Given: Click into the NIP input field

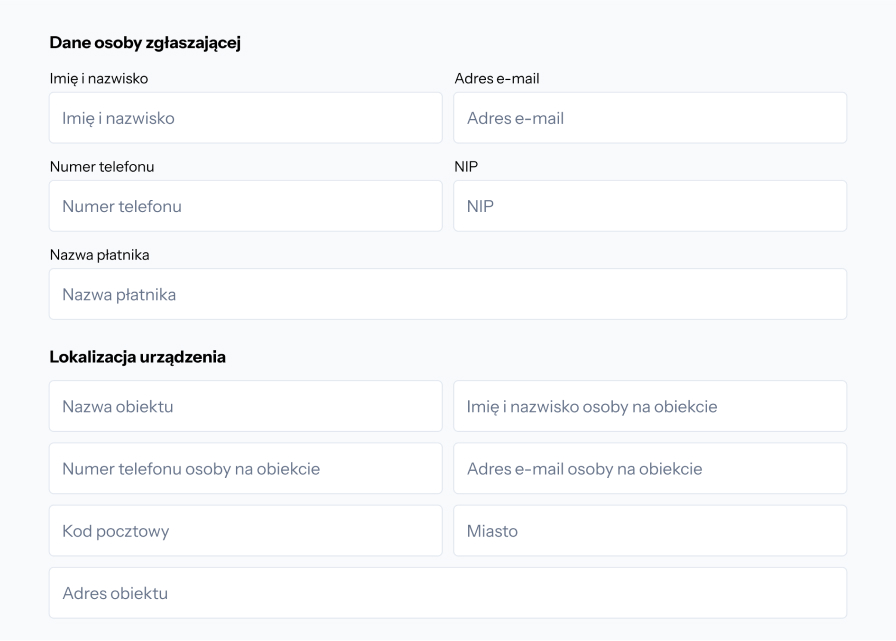Looking at the screenshot, I should pyautogui.click(x=650, y=206).
